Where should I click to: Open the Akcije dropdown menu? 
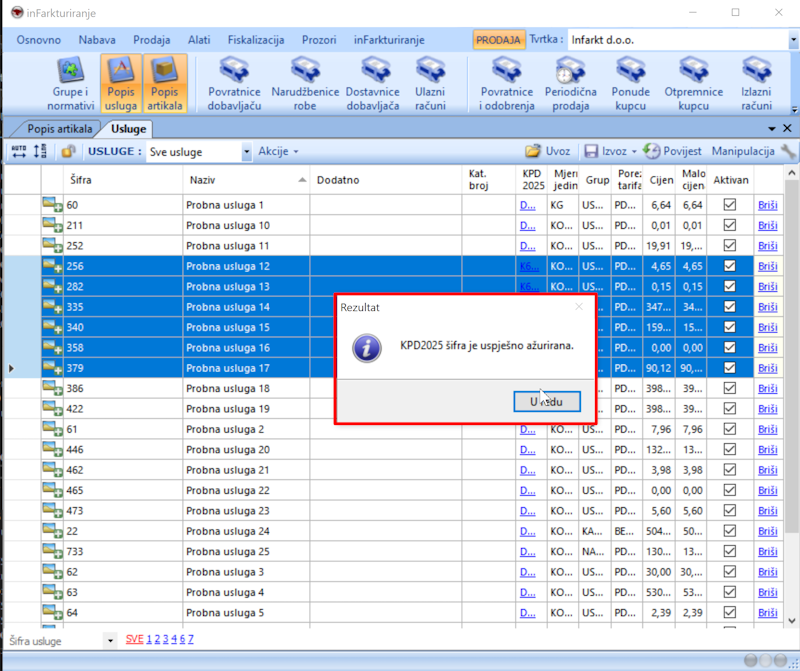coord(278,152)
